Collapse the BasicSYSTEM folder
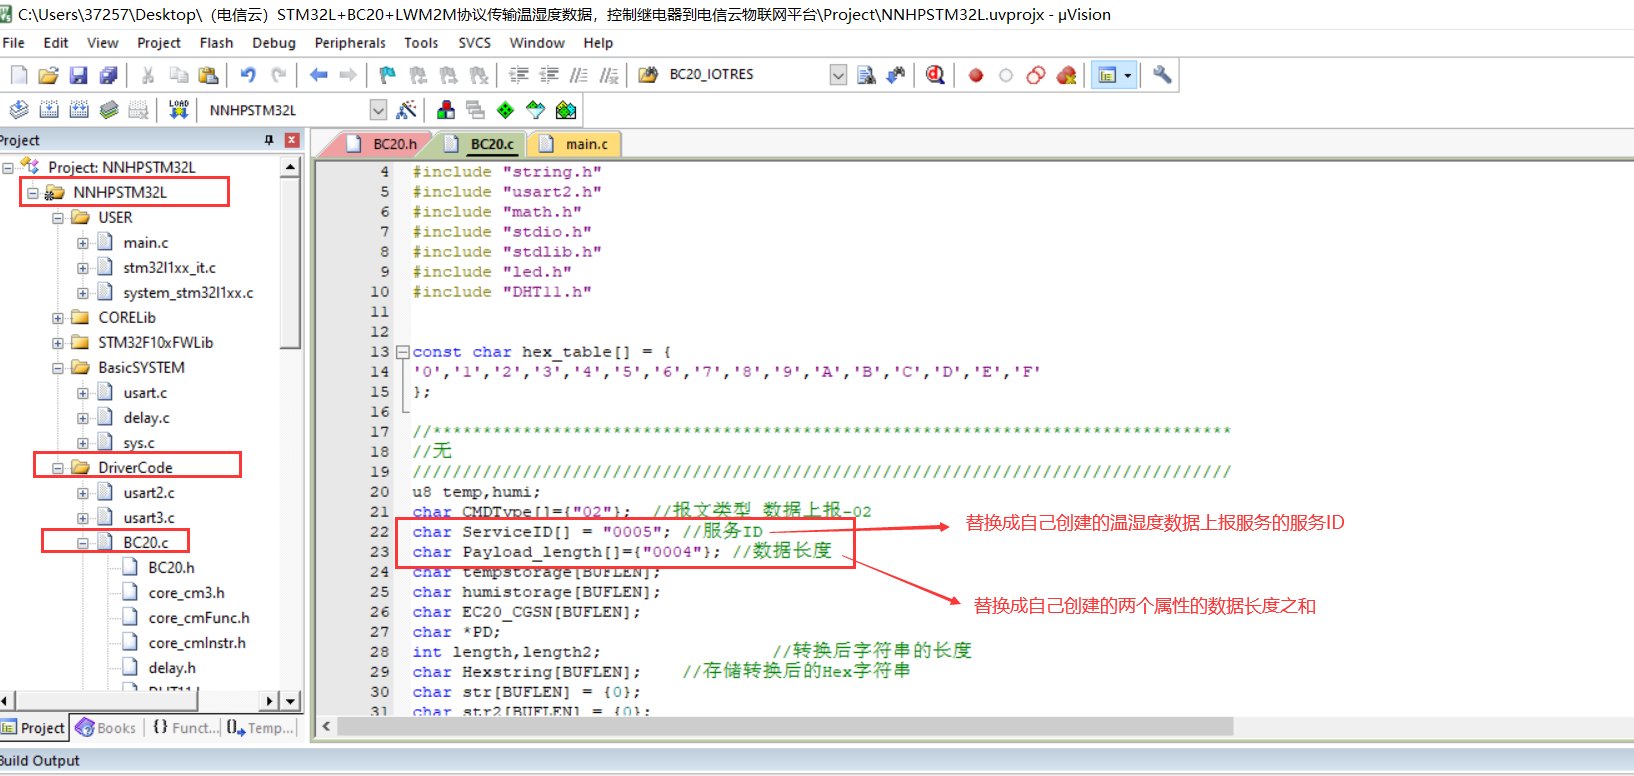The height and width of the screenshot is (776, 1634). pyautogui.click(x=58, y=368)
